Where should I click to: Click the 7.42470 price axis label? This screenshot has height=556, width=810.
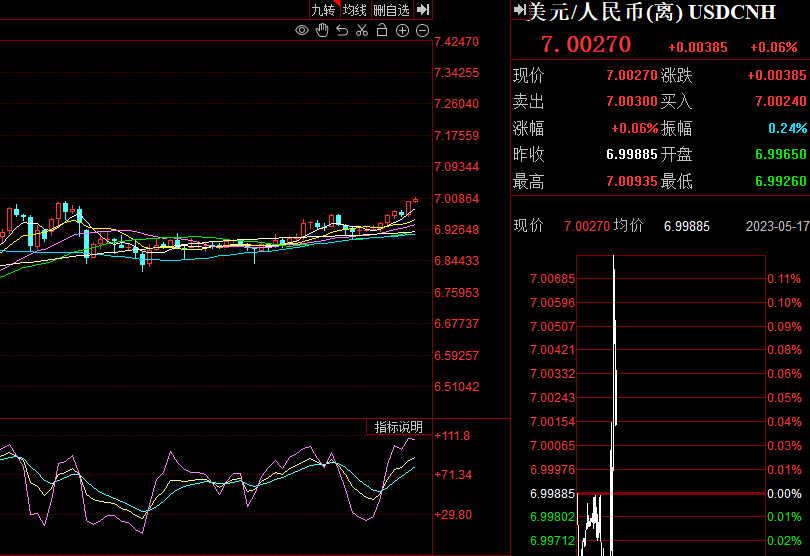click(x=457, y=41)
